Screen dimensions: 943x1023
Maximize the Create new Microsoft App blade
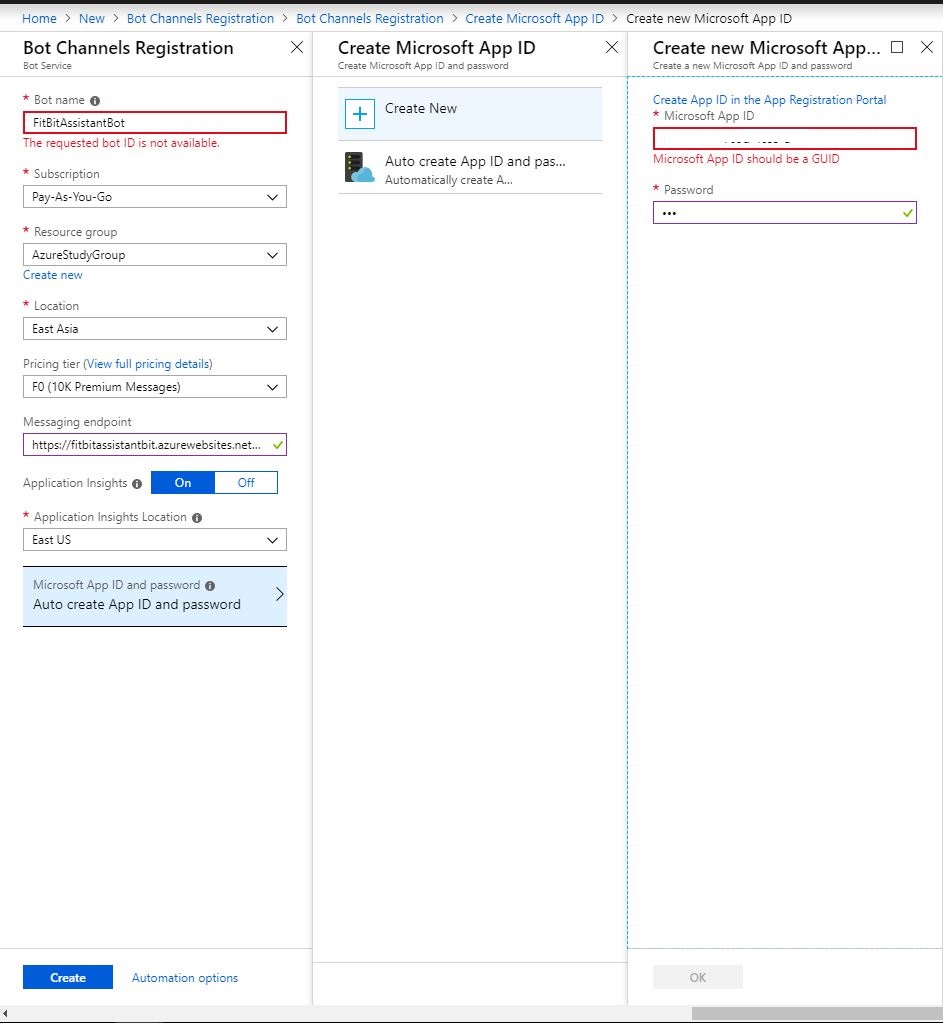coord(897,47)
